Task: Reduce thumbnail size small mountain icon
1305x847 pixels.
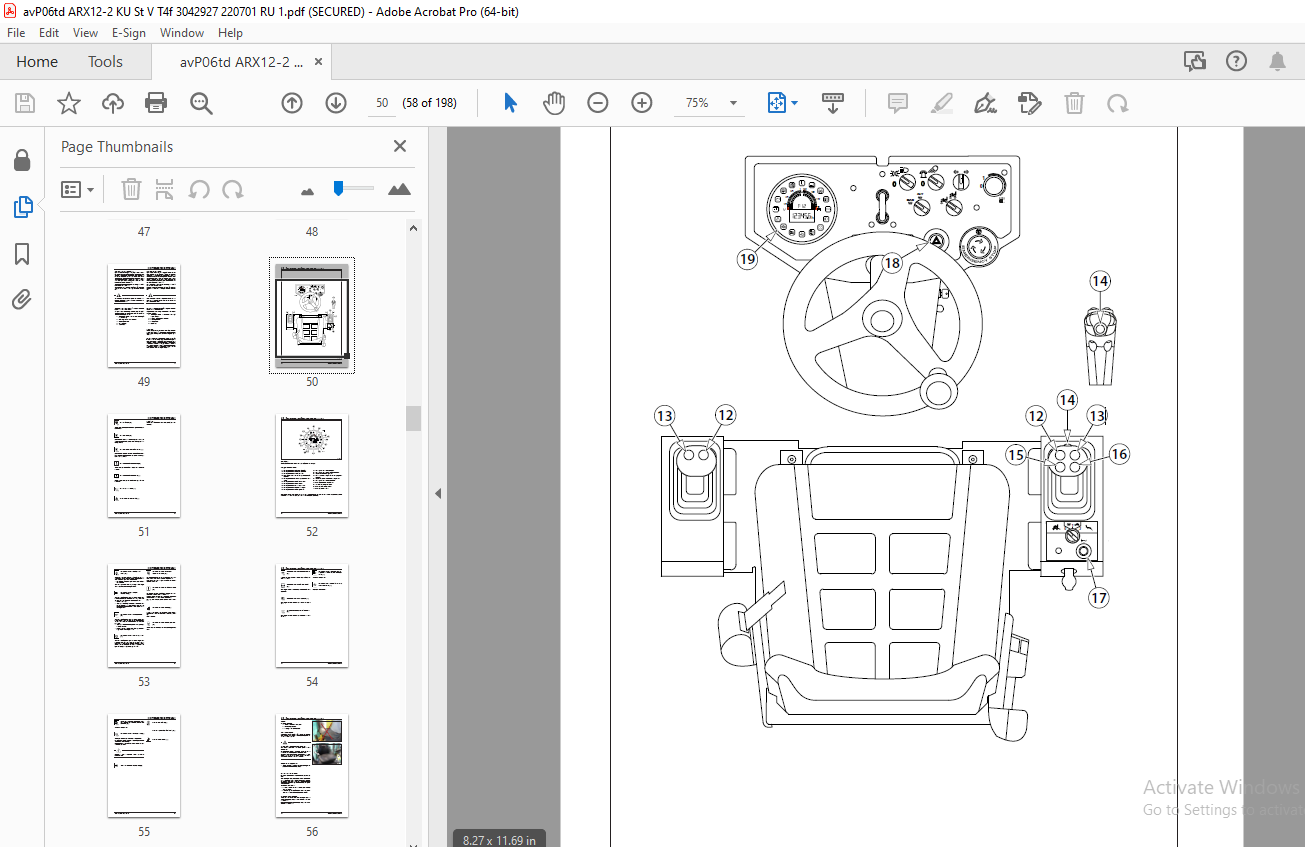Action: [x=308, y=190]
